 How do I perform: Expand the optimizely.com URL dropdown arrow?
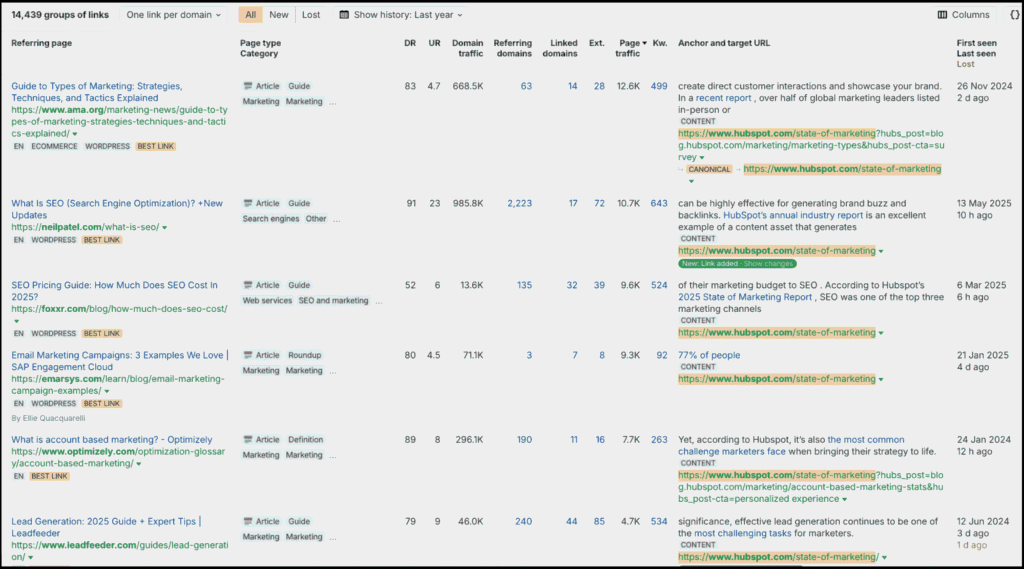[138, 464]
